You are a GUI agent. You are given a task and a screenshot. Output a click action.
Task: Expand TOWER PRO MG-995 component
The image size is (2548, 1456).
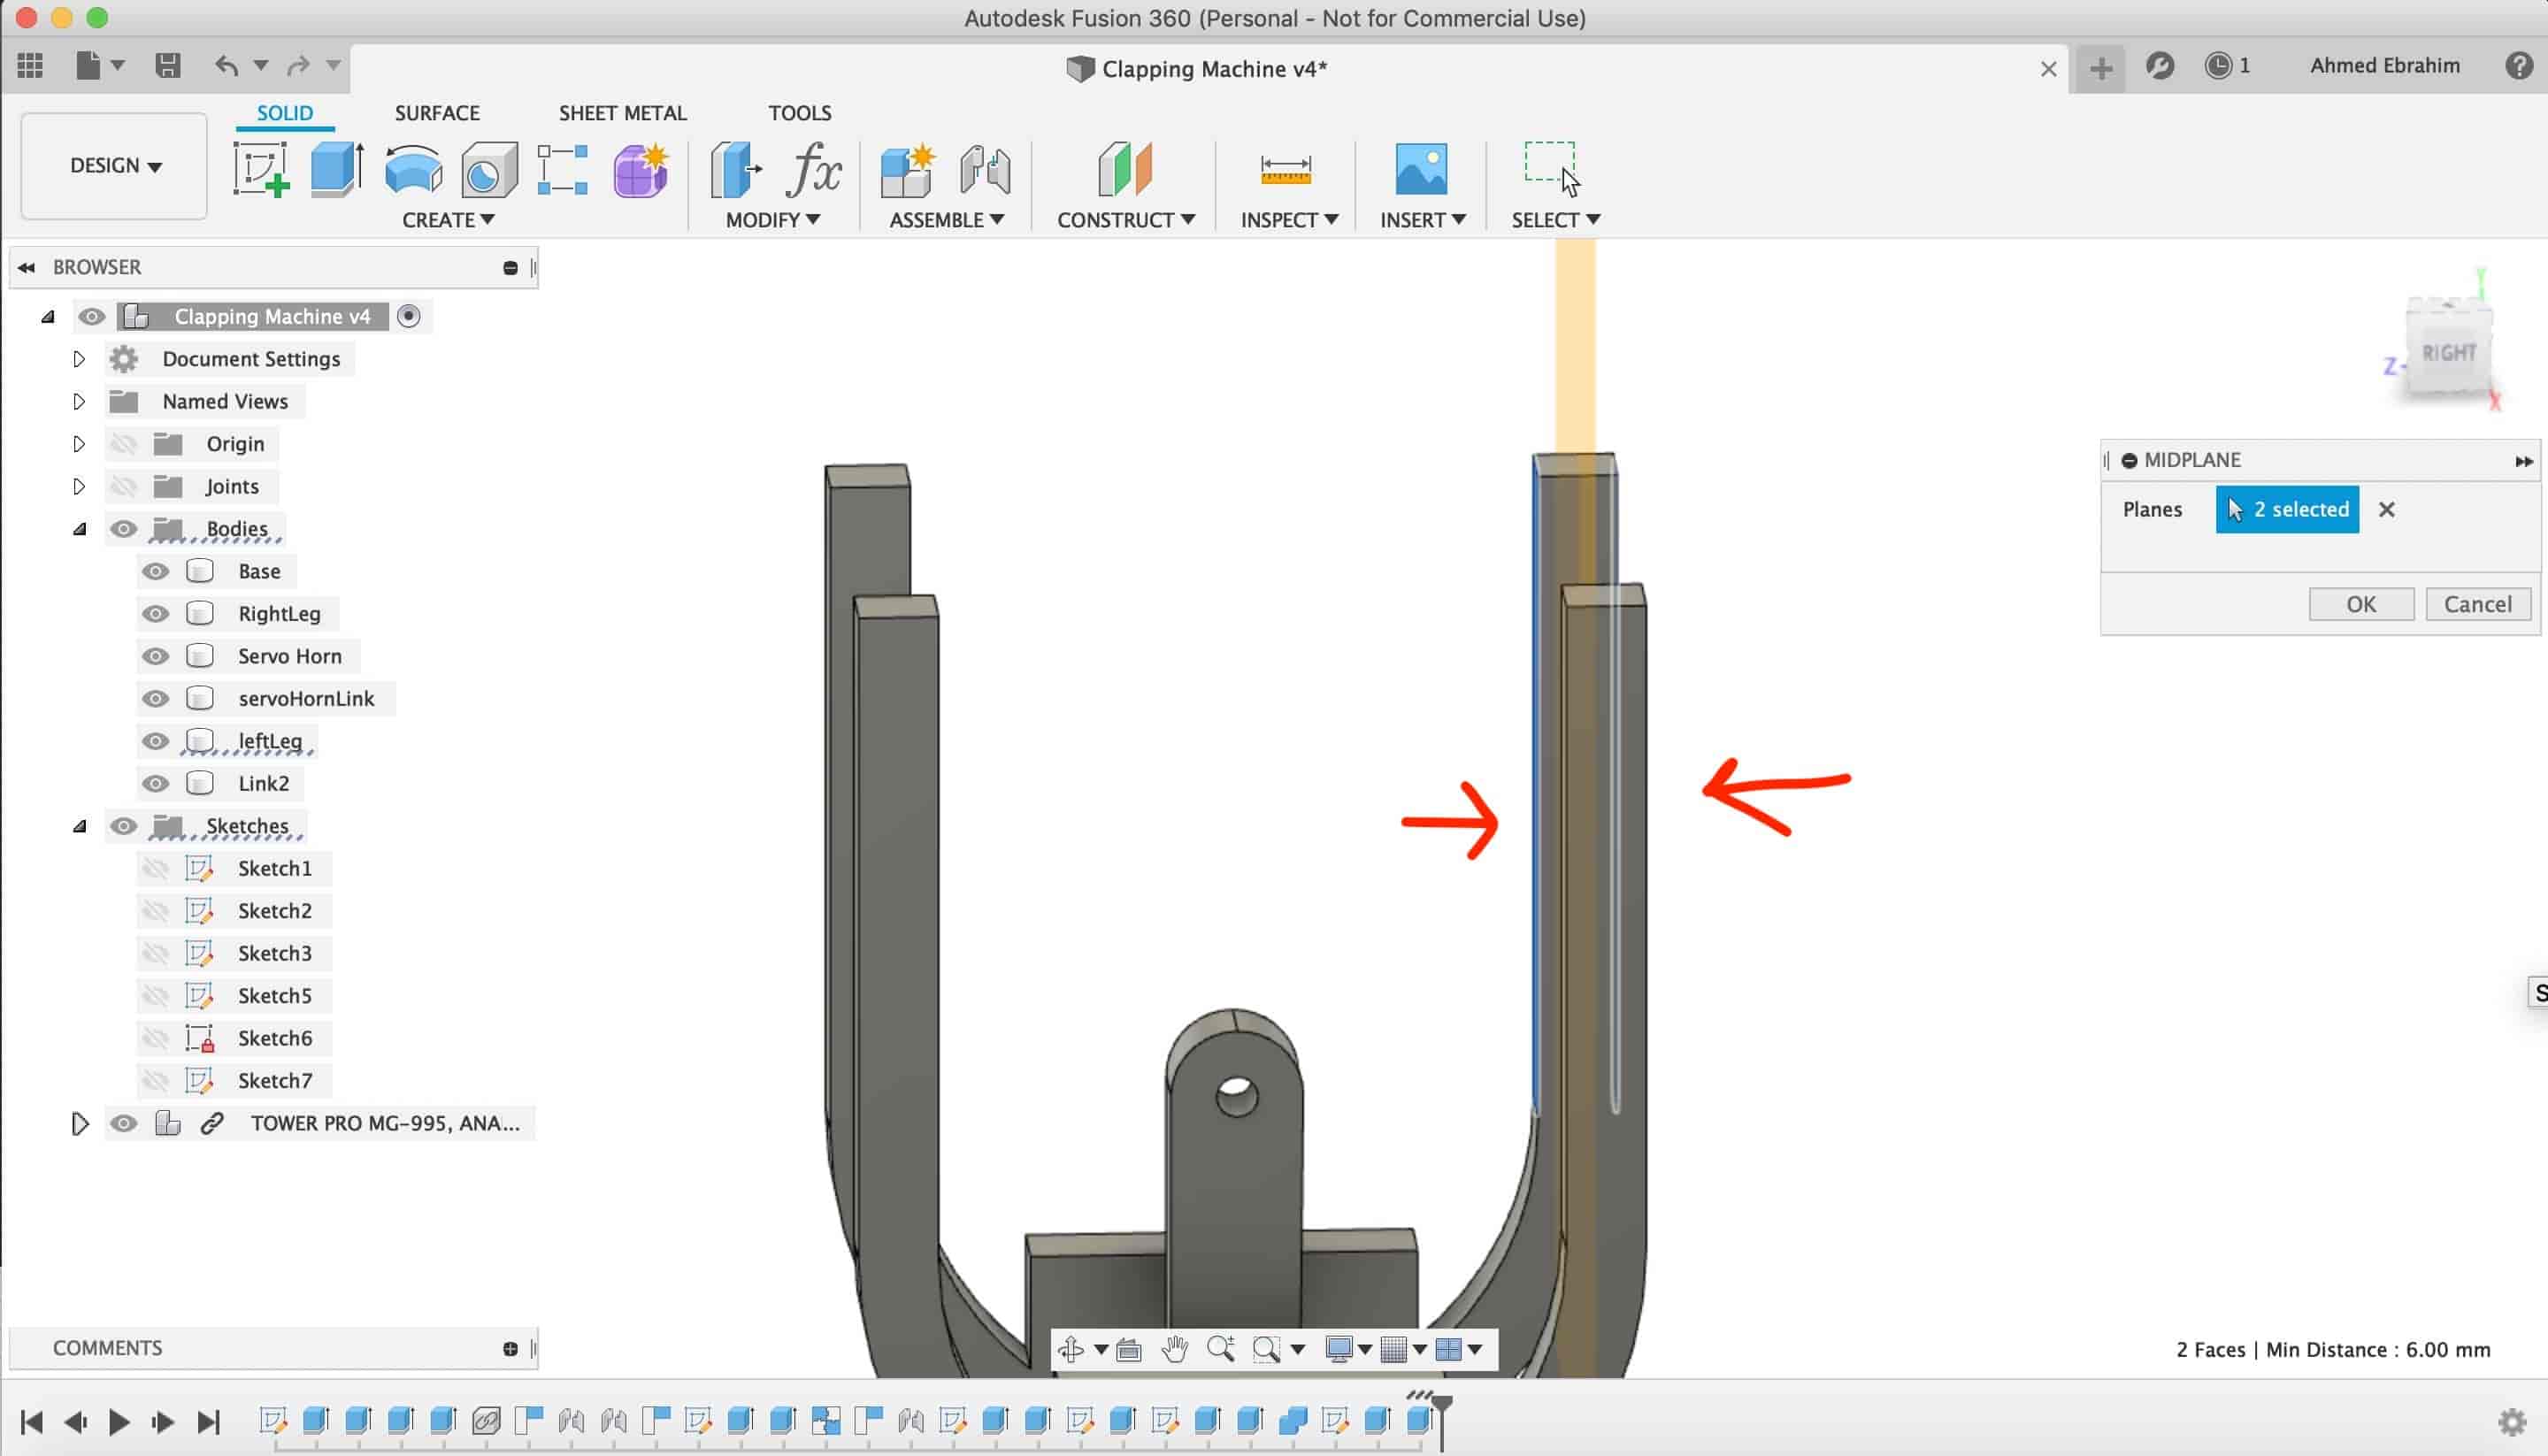tap(80, 1123)
